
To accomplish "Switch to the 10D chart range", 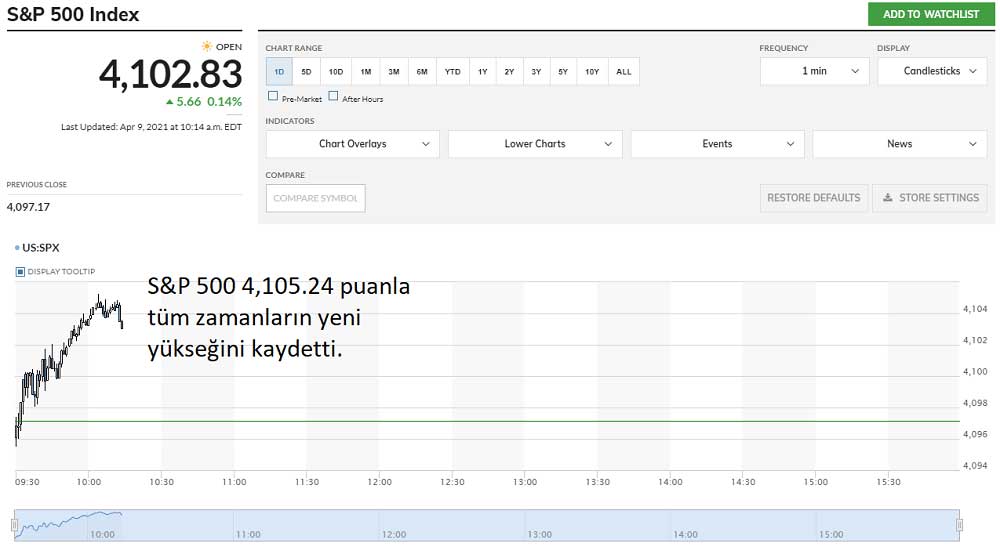I will [335, 71].
